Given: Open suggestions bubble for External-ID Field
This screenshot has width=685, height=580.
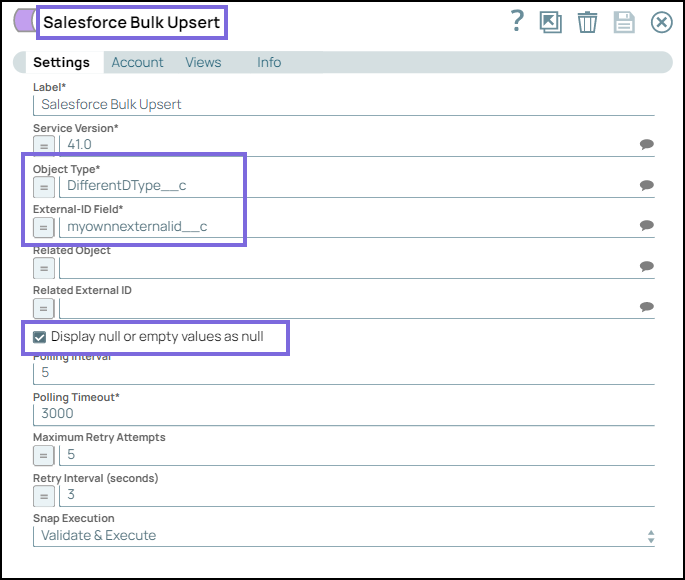Looking at the screenshot, I should 647,225.
